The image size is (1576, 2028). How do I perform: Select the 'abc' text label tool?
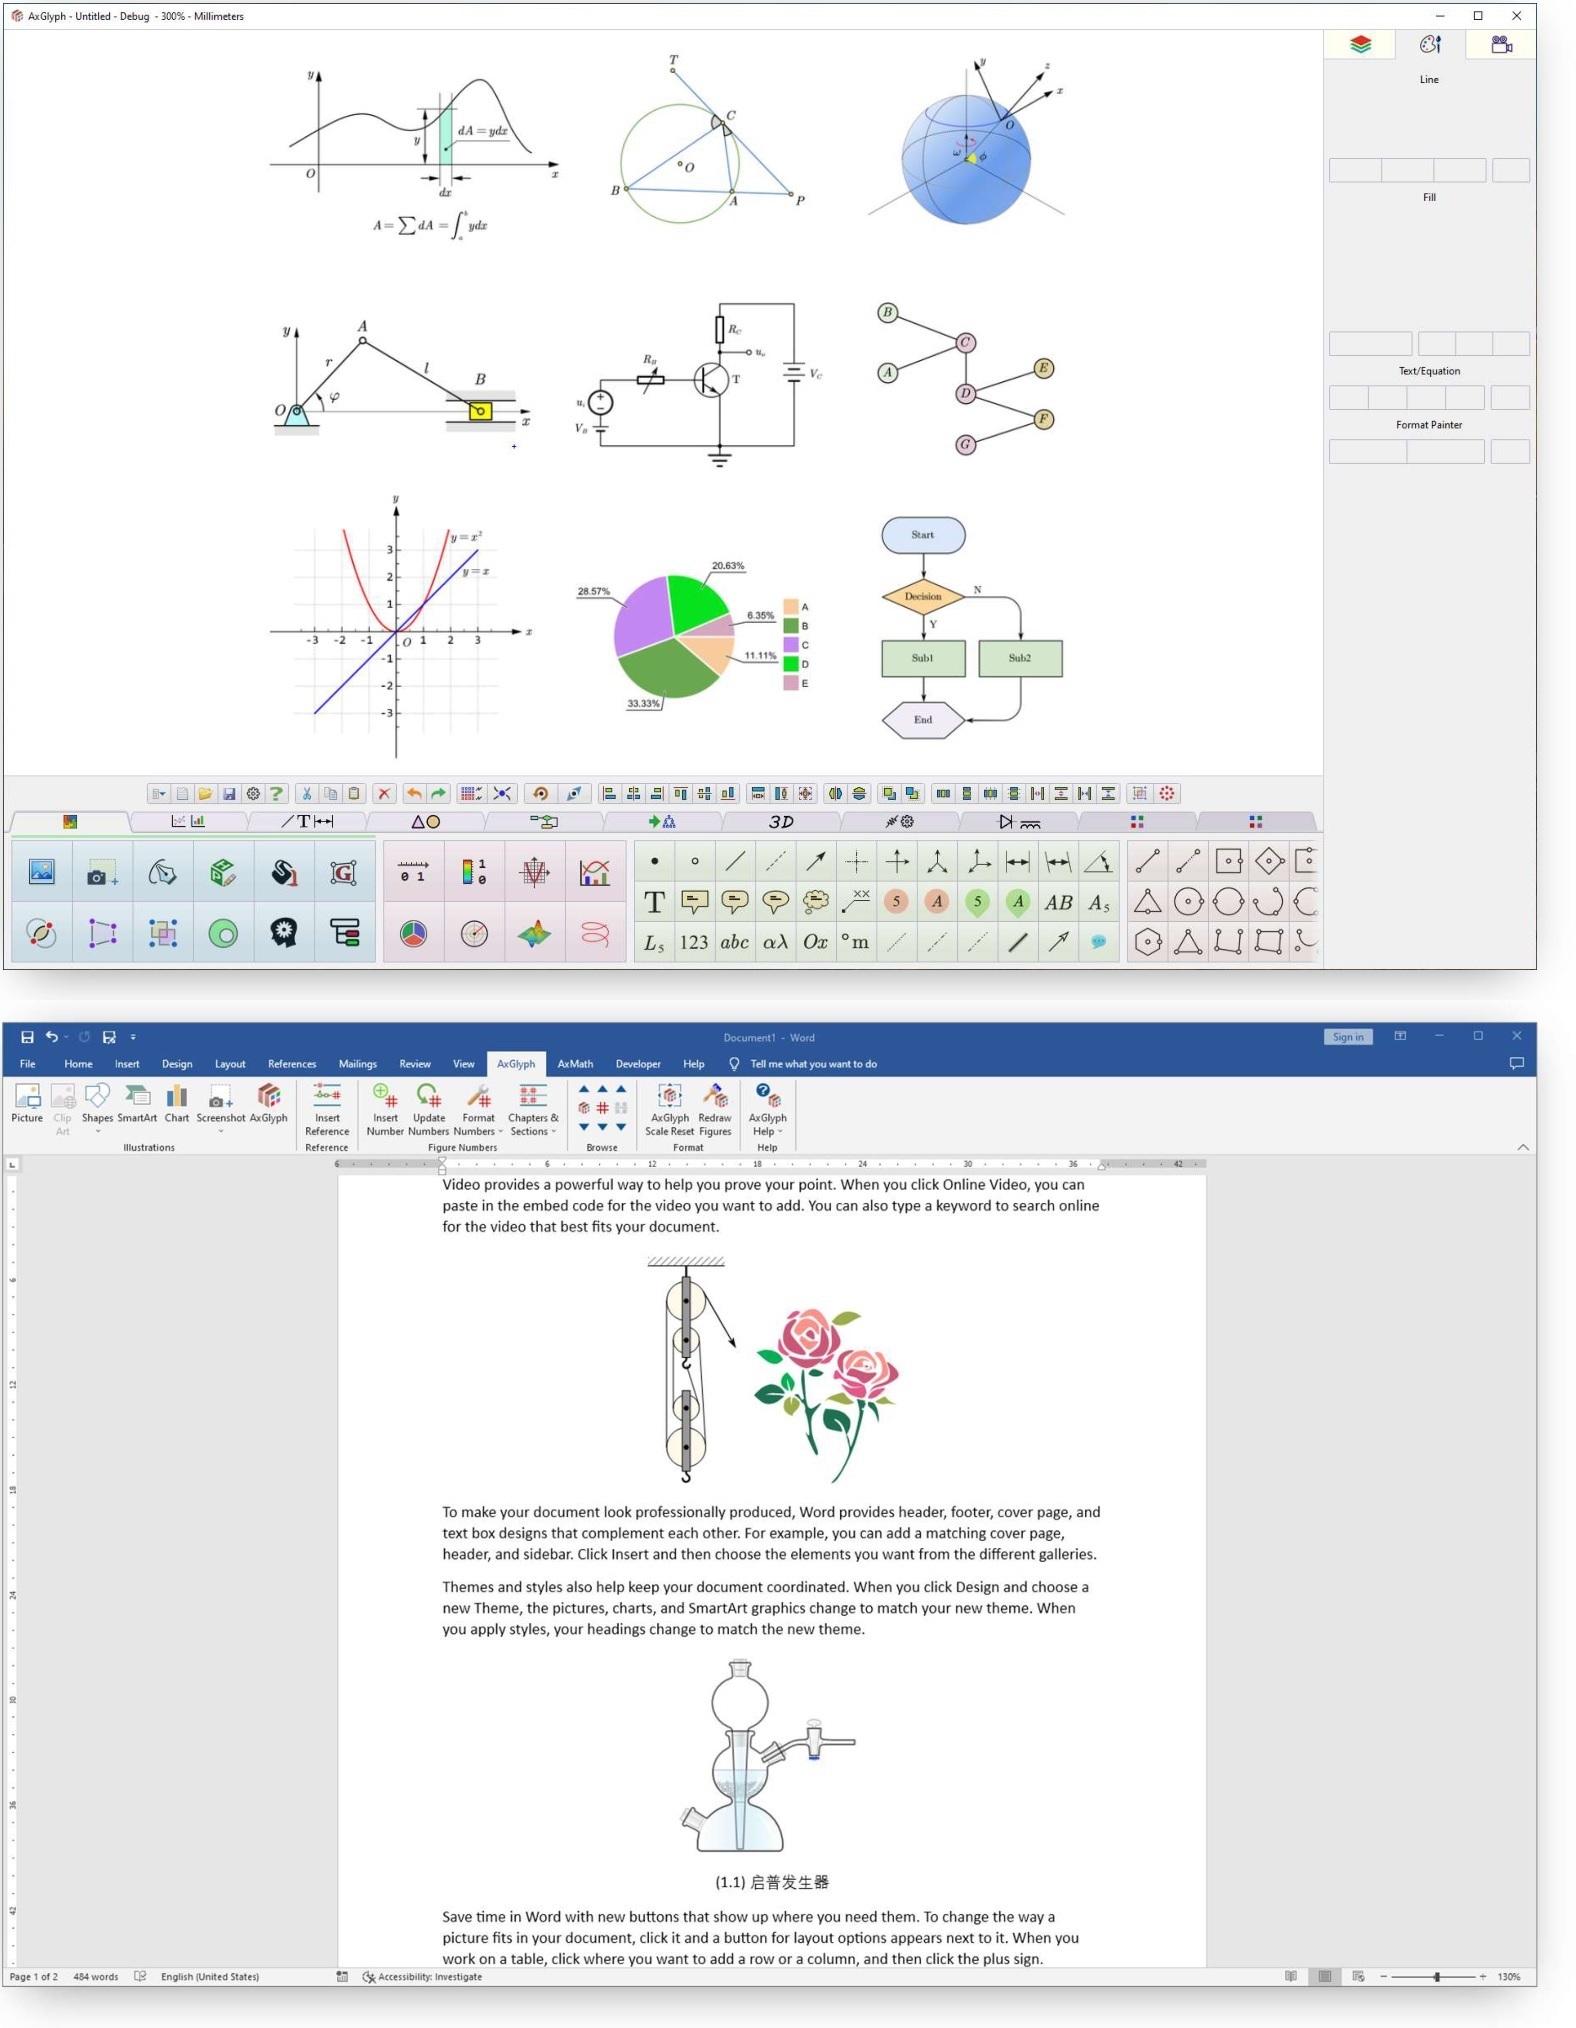(735, 942)
